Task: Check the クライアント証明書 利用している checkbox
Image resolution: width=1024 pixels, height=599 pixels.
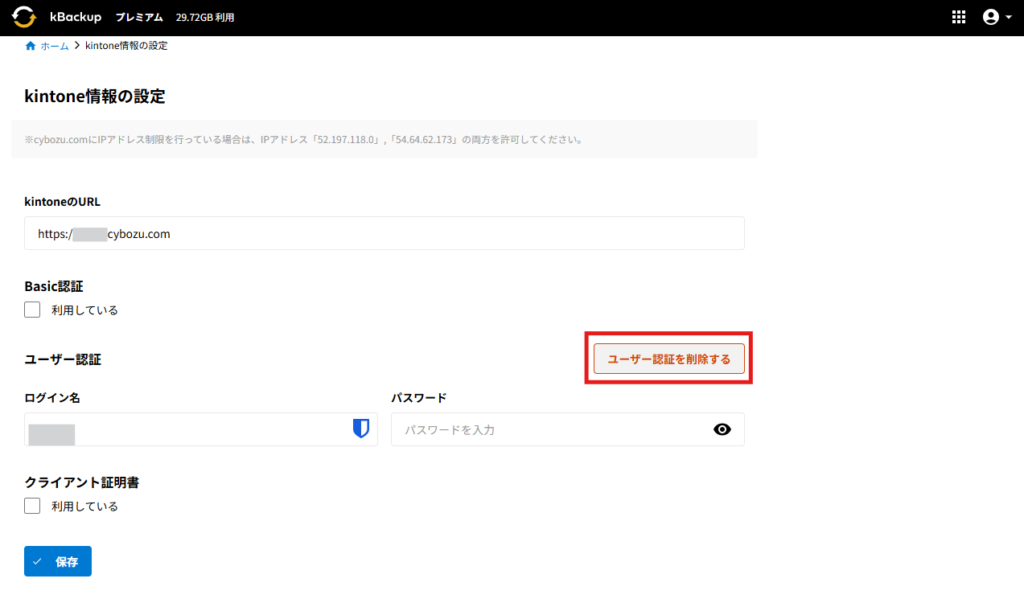Action: [x=33, y=506]
